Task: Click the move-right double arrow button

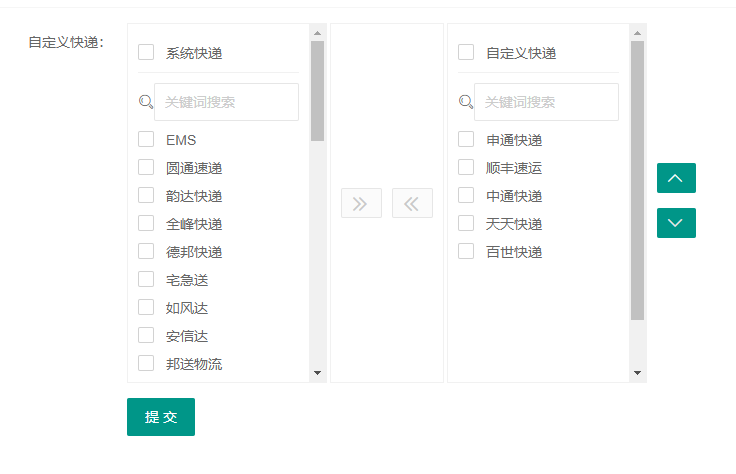Action: coord(361,203)
